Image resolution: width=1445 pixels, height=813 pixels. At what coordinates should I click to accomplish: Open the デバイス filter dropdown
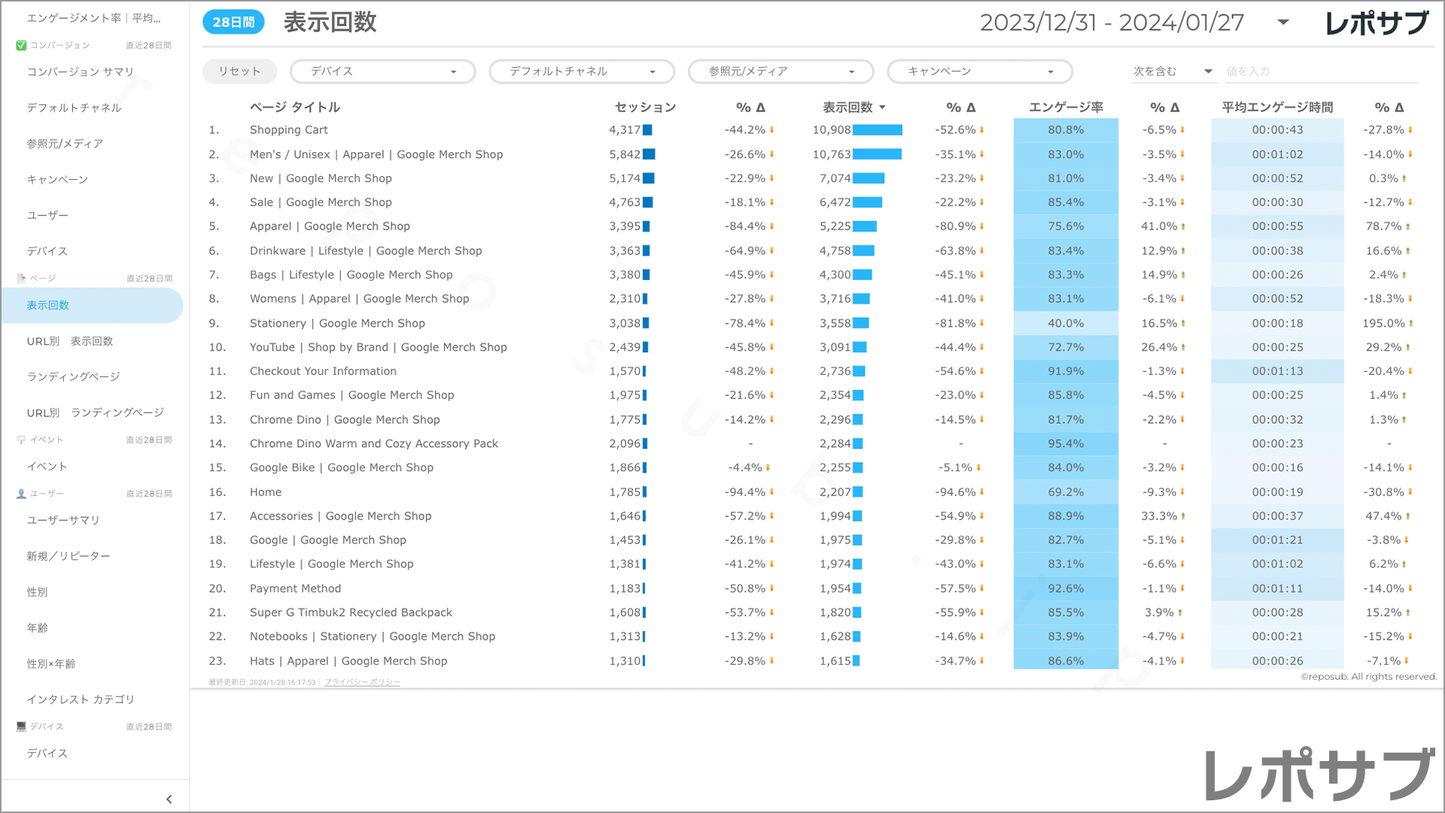[x=382, y=72]
